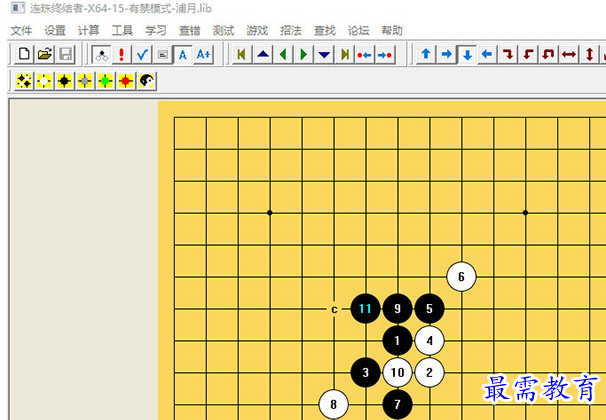Select the white stone marker
The height and width of the screenshot is (420, 606).
coord(44,81)
